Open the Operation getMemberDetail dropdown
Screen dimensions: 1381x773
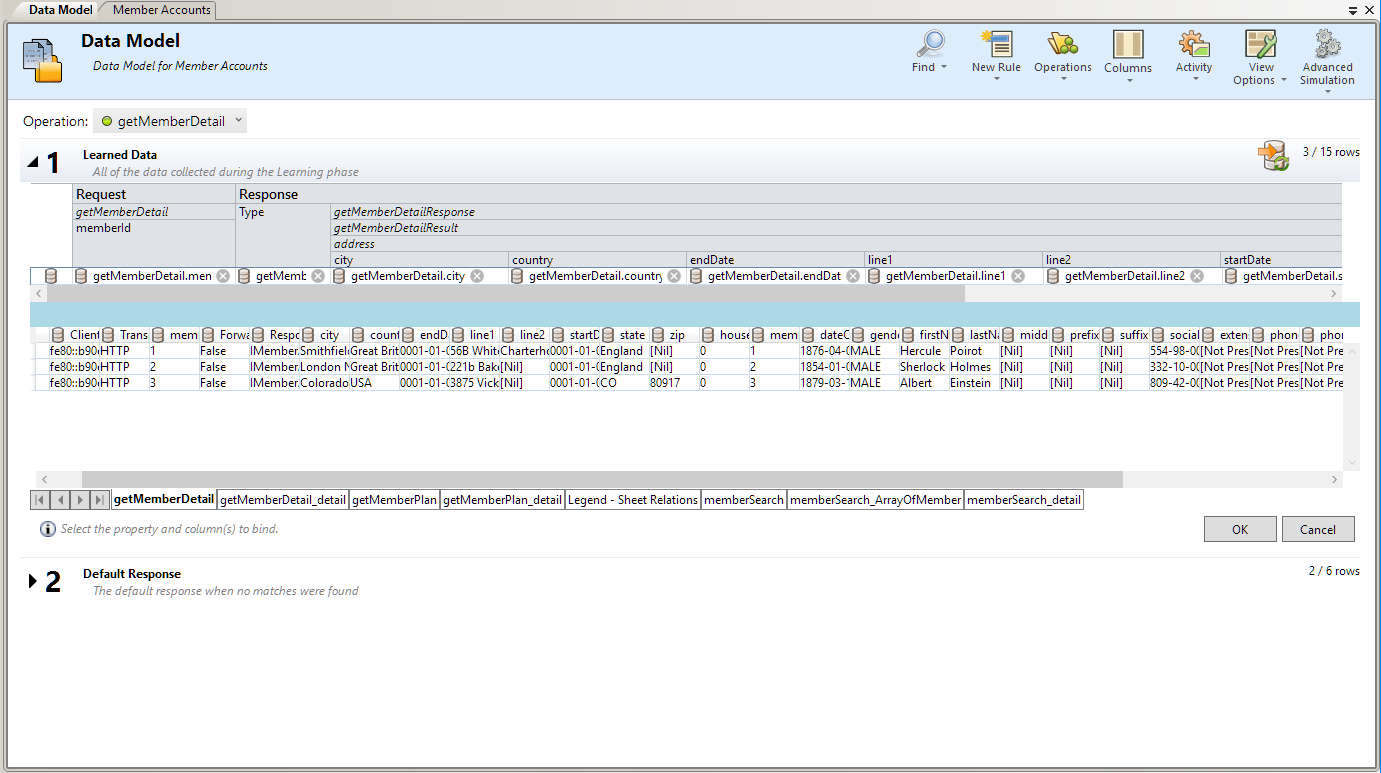[170, 122]
